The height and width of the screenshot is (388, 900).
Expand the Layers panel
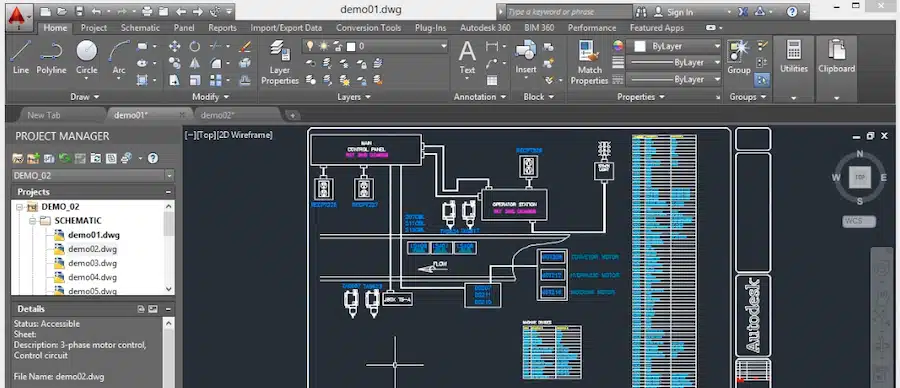pyautogui.click(x=353, y=97)
